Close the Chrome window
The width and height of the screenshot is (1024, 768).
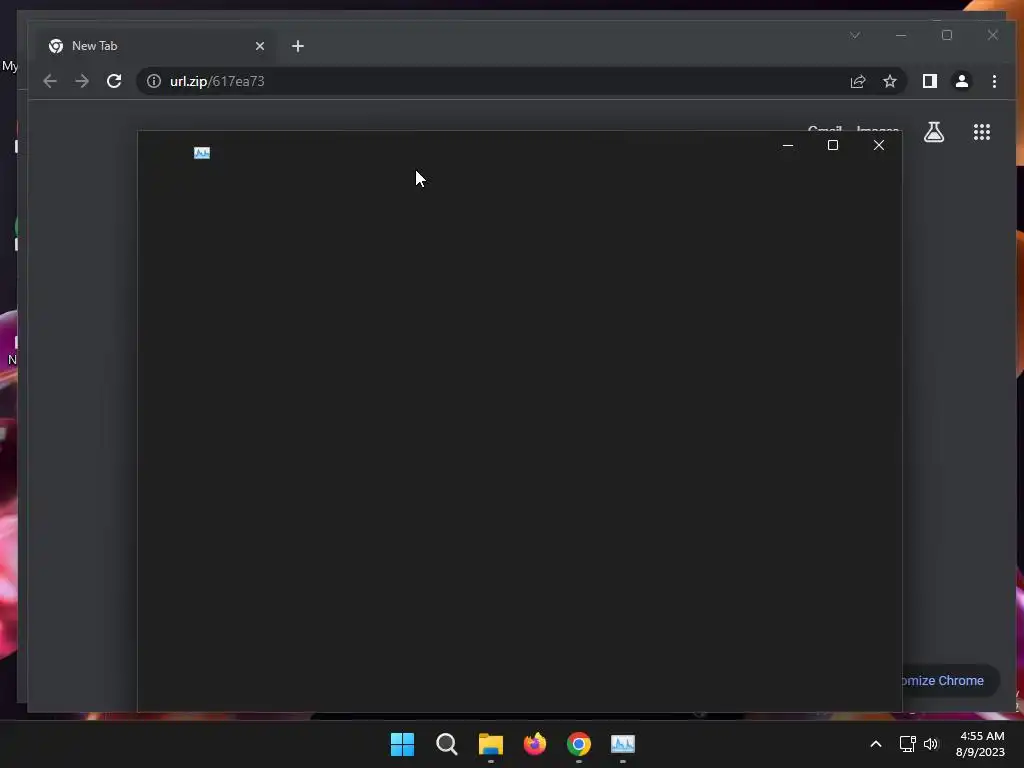point(992,35)
